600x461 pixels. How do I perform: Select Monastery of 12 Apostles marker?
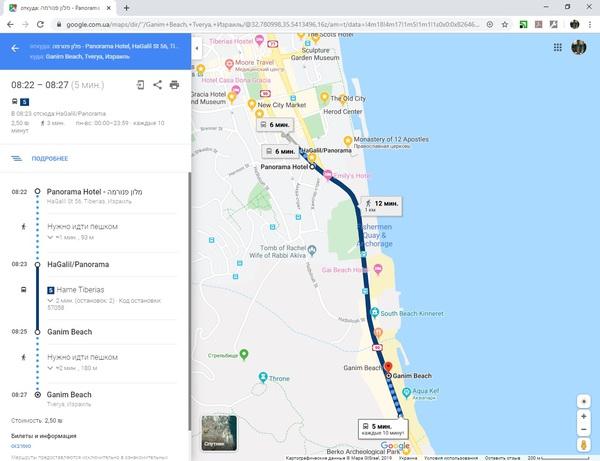point(347,141)
